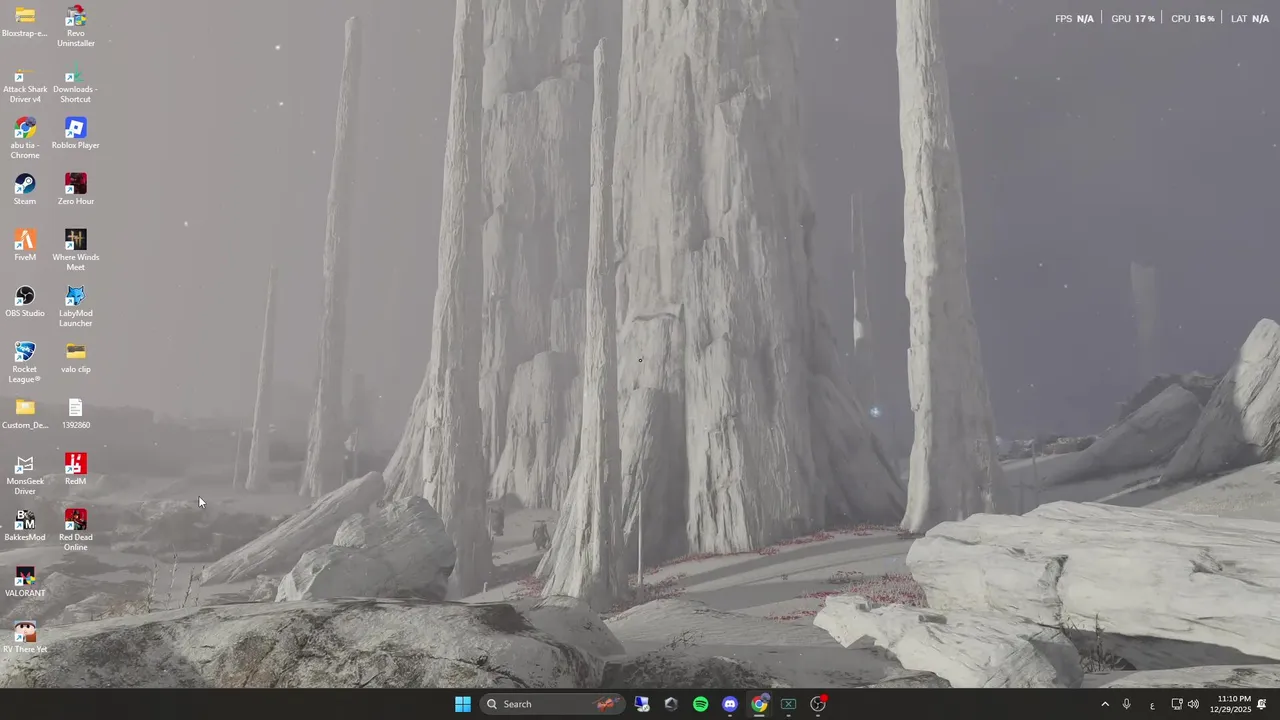Select the 1392860 text file
This screenshot has height=720, width=1280.
coord(76,413)
